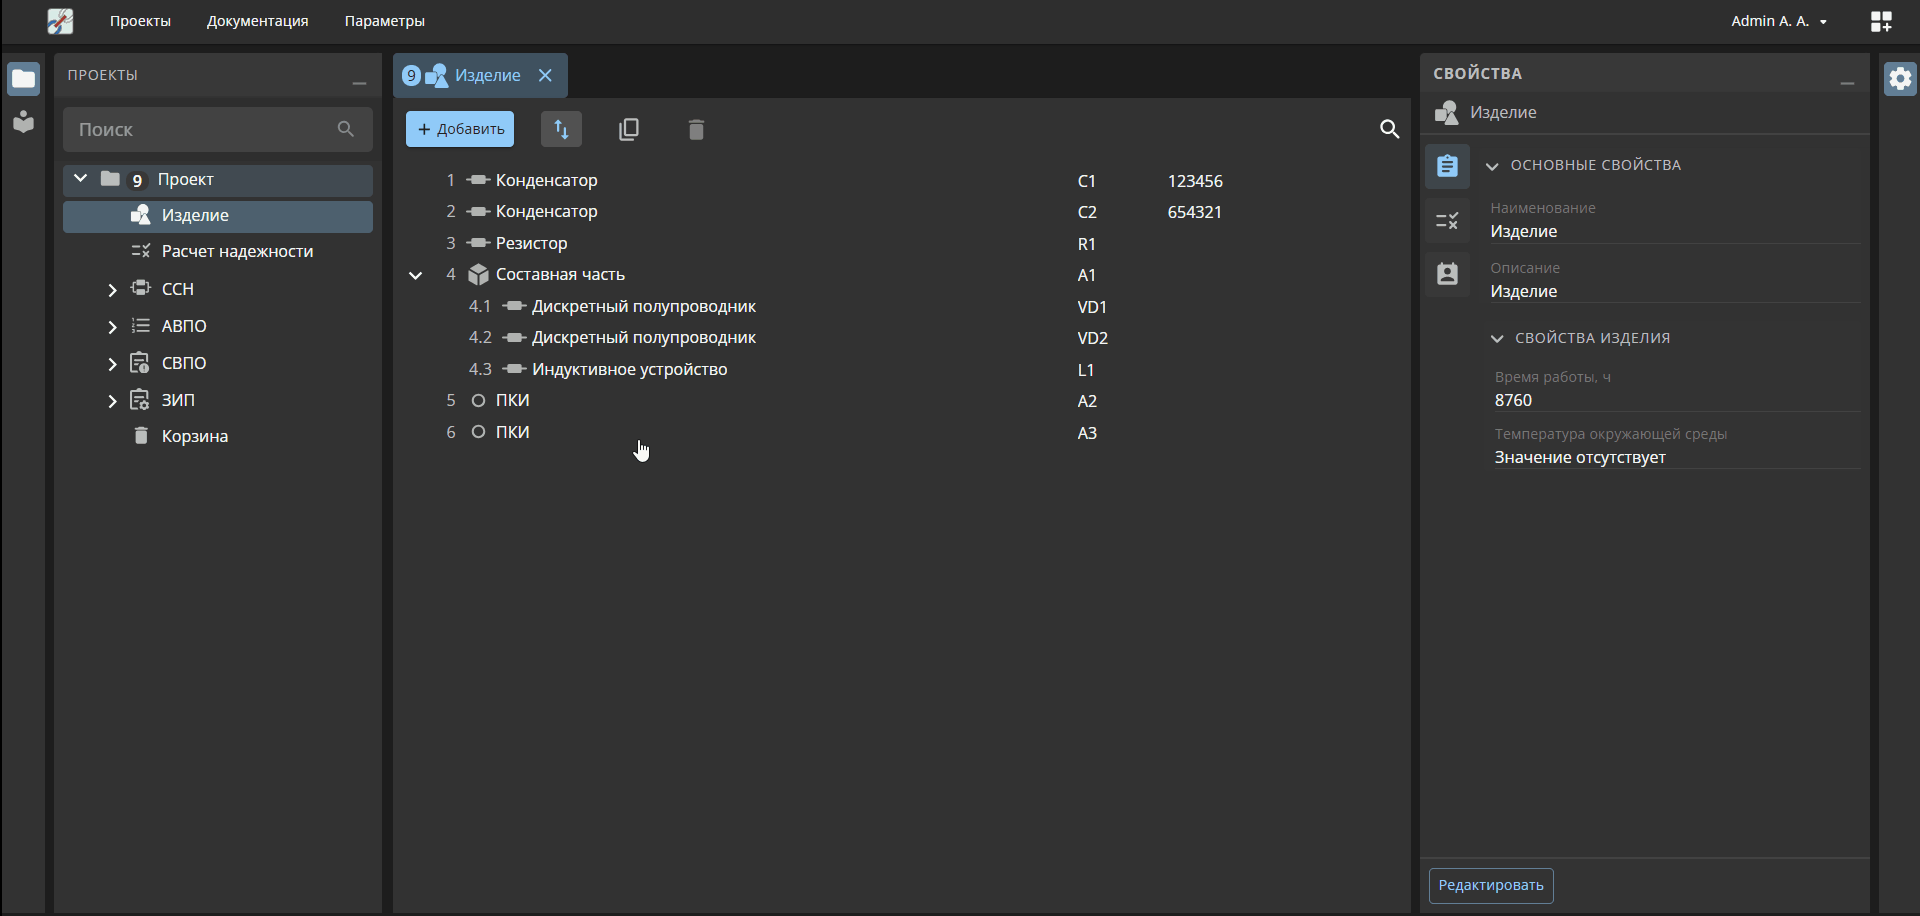Click the copy toolbar icon
This screenshot has width=1920, height=916.
(x=629, y=129)
